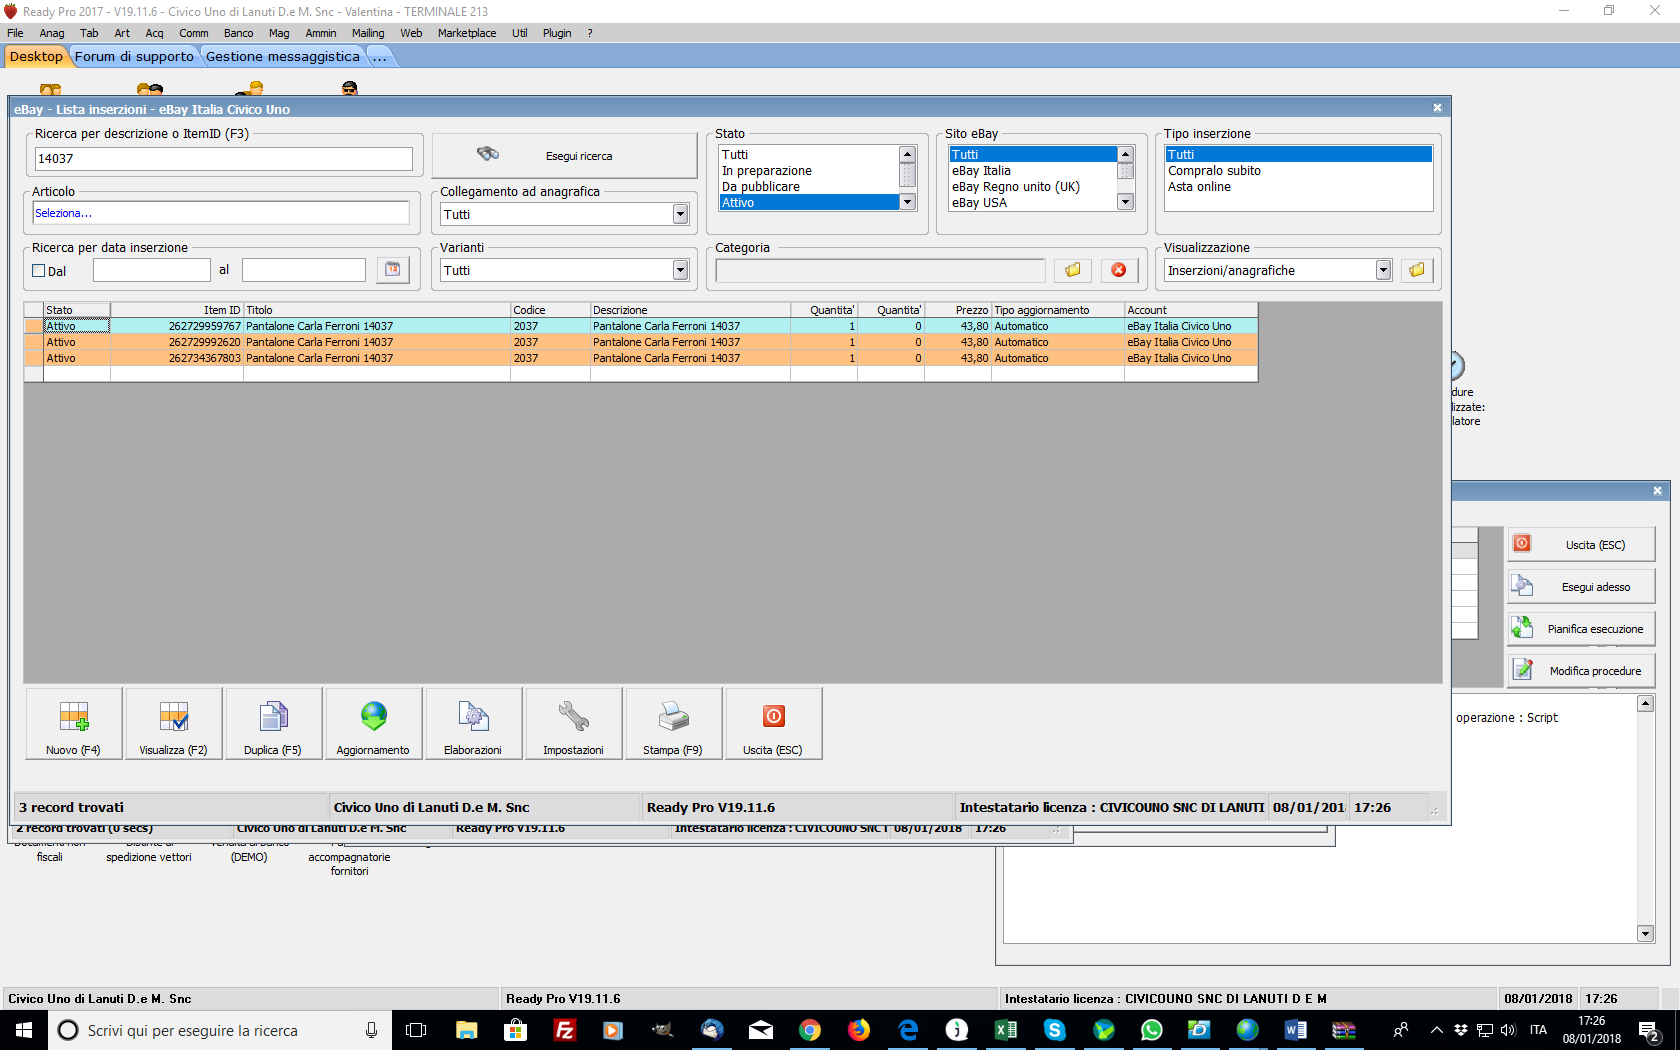The width and height of the screenshot is (1680, 1050).
Task: Click Esegui adesso in the background window
Action: point(1581,586)
